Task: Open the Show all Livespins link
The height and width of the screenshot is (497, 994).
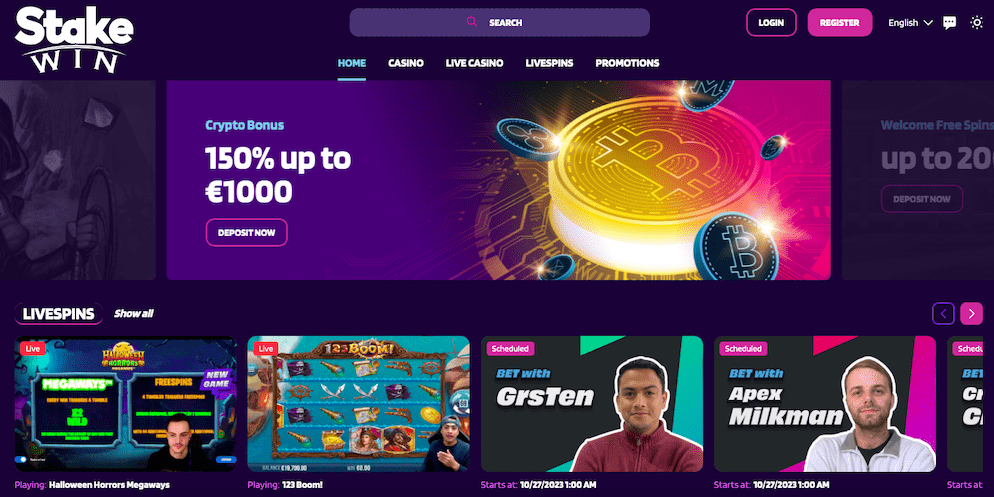Action: (134, 314)
